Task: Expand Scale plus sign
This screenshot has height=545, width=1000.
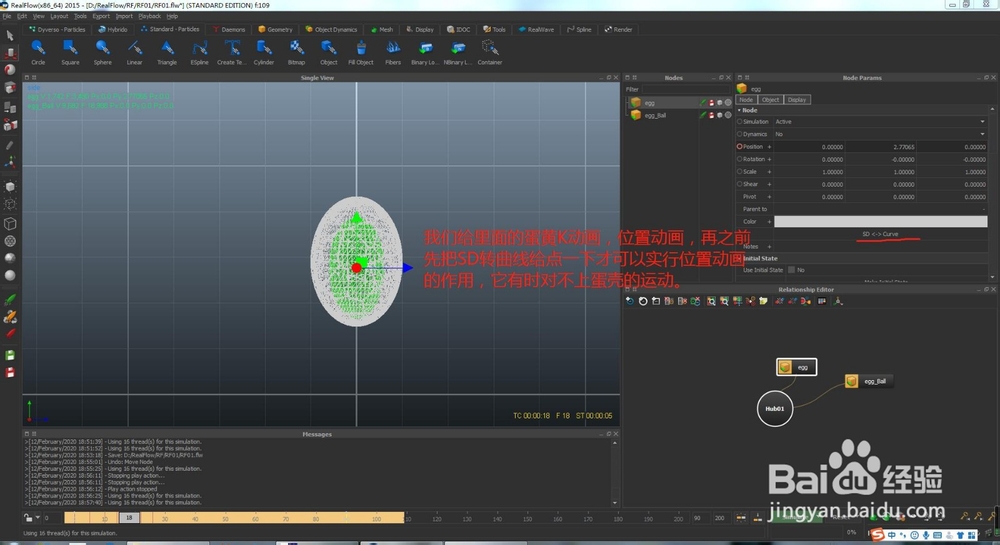Action: coord(769,171)
